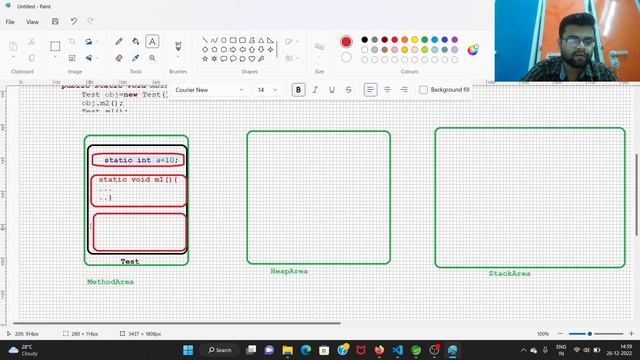
Task: Choose the Curve shape
Action: click(214, 40)
